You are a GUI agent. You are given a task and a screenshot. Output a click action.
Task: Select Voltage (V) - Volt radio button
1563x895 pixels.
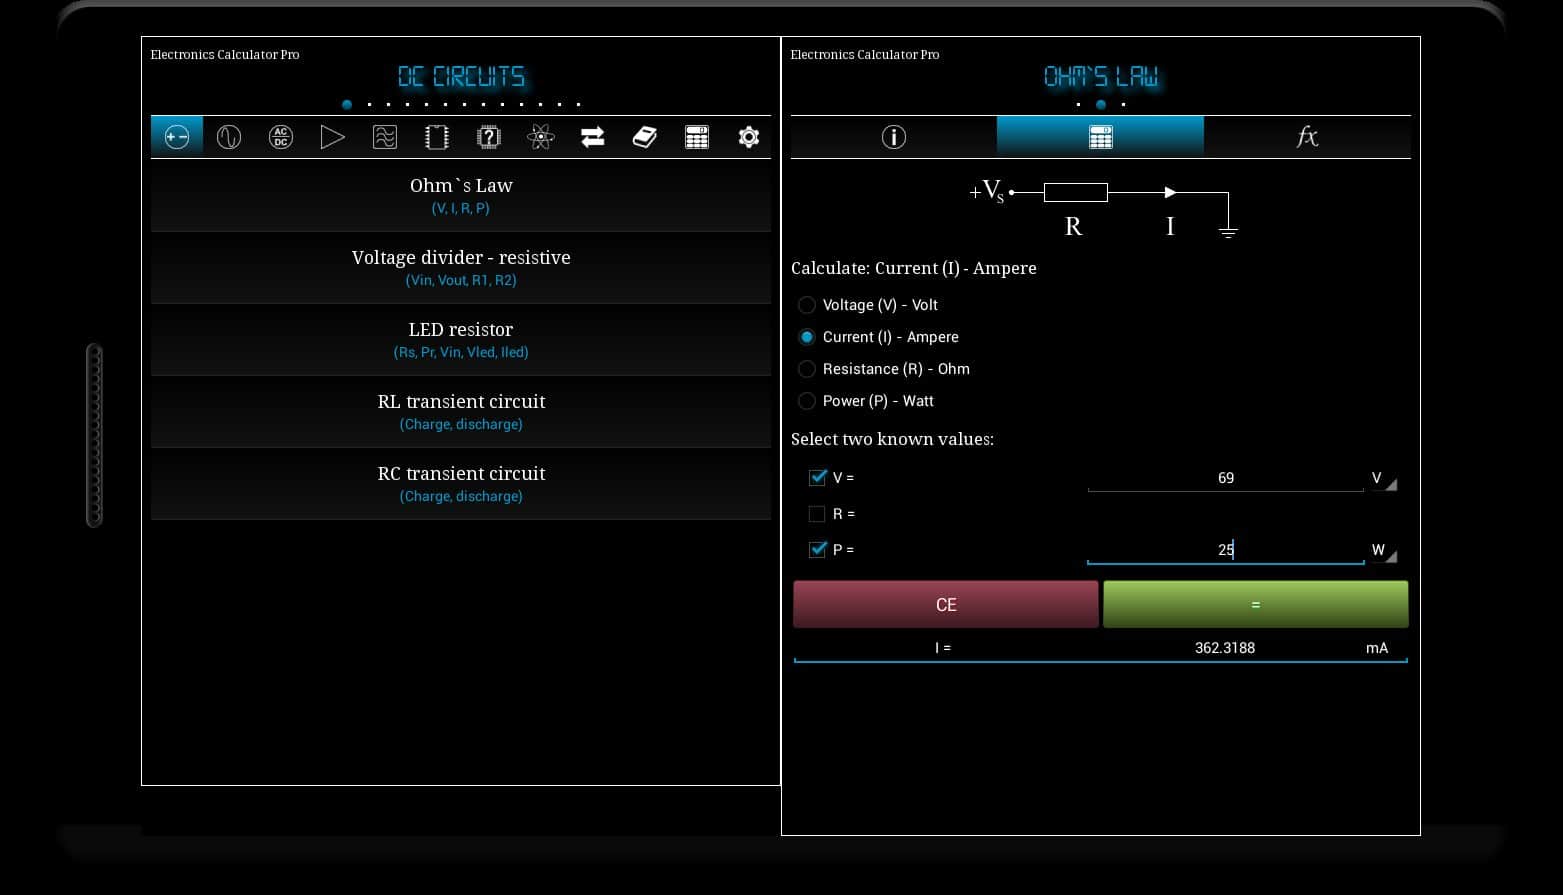[807, 305]
